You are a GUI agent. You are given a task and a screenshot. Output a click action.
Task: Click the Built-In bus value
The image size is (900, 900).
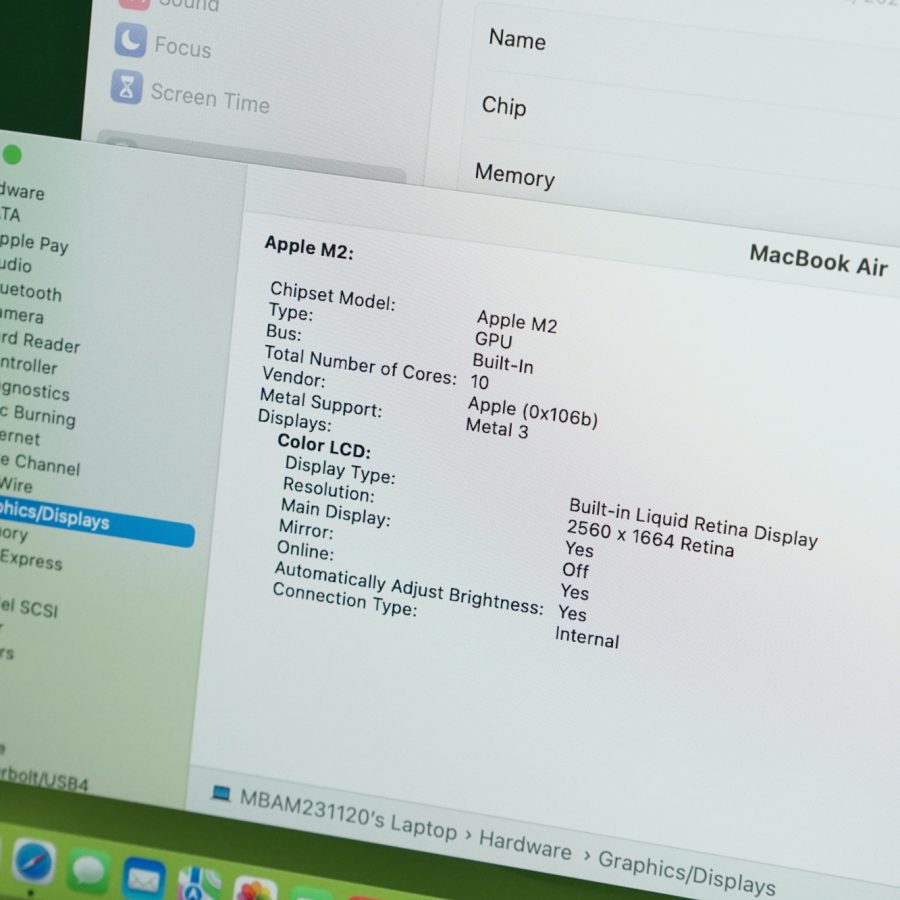(503, 363)
